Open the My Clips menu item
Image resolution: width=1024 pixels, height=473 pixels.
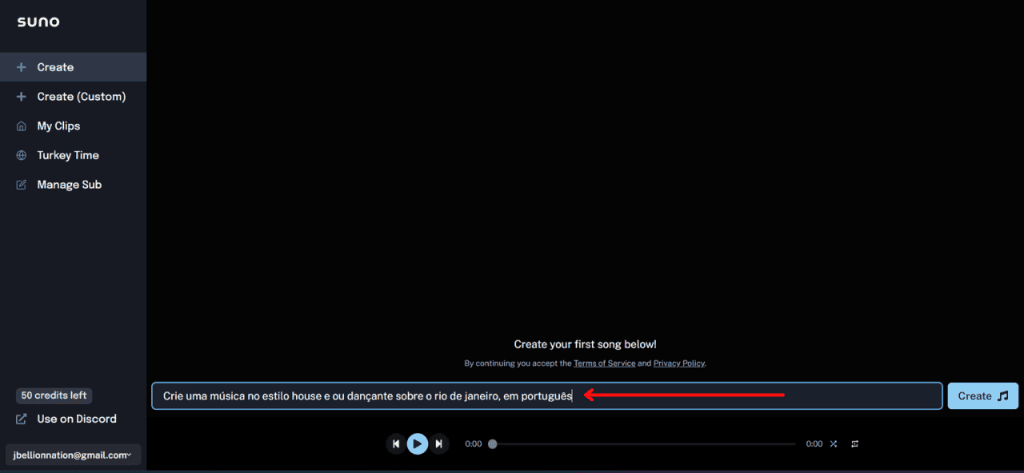pyautogui.click(x=58, y=126)
